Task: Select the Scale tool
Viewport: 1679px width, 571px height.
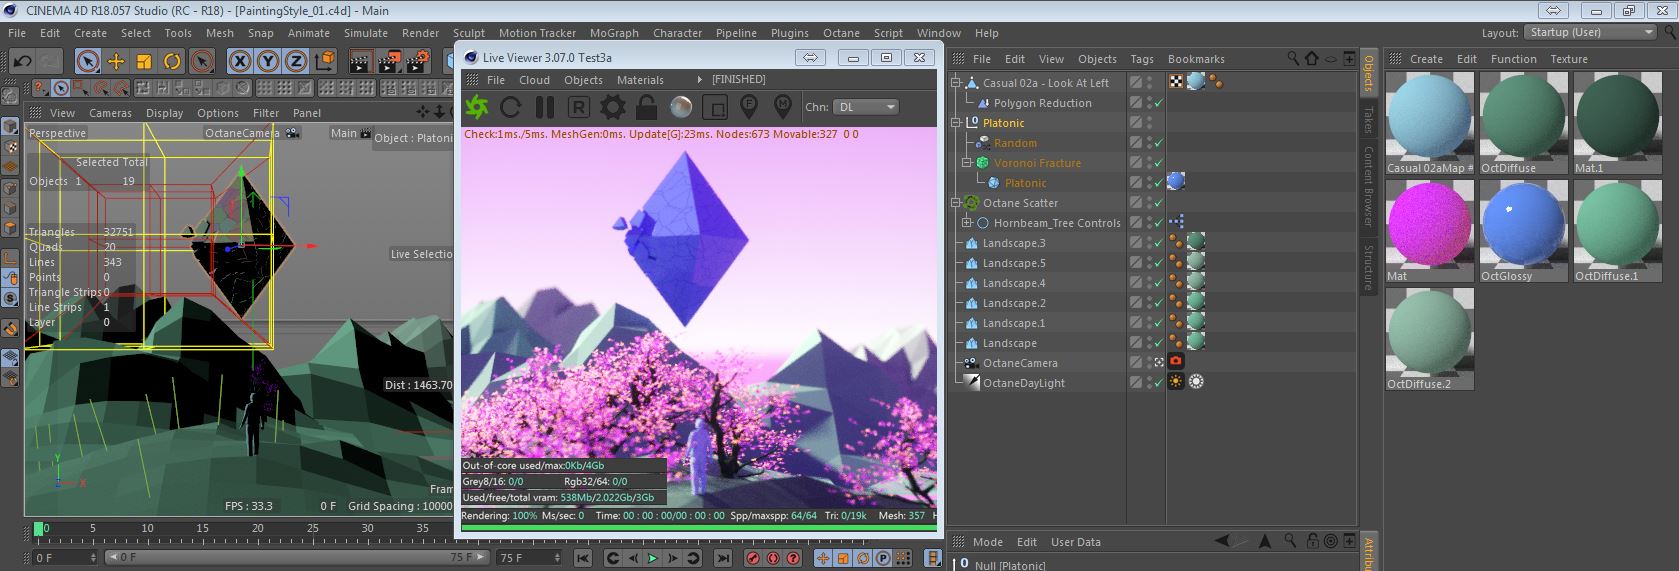Action: pos(144,61)
